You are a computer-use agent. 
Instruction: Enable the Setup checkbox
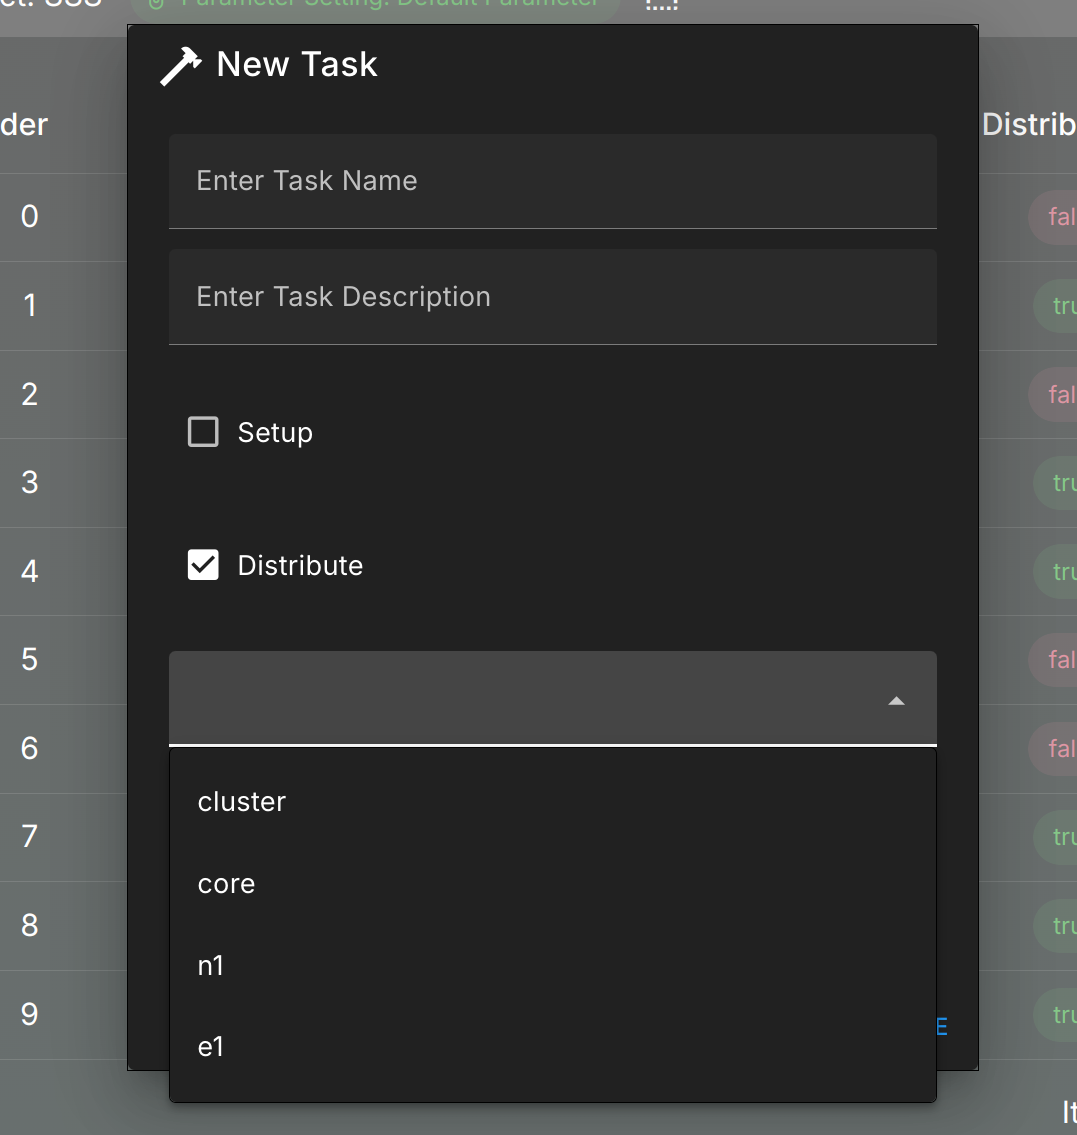[x=203, y=432]
